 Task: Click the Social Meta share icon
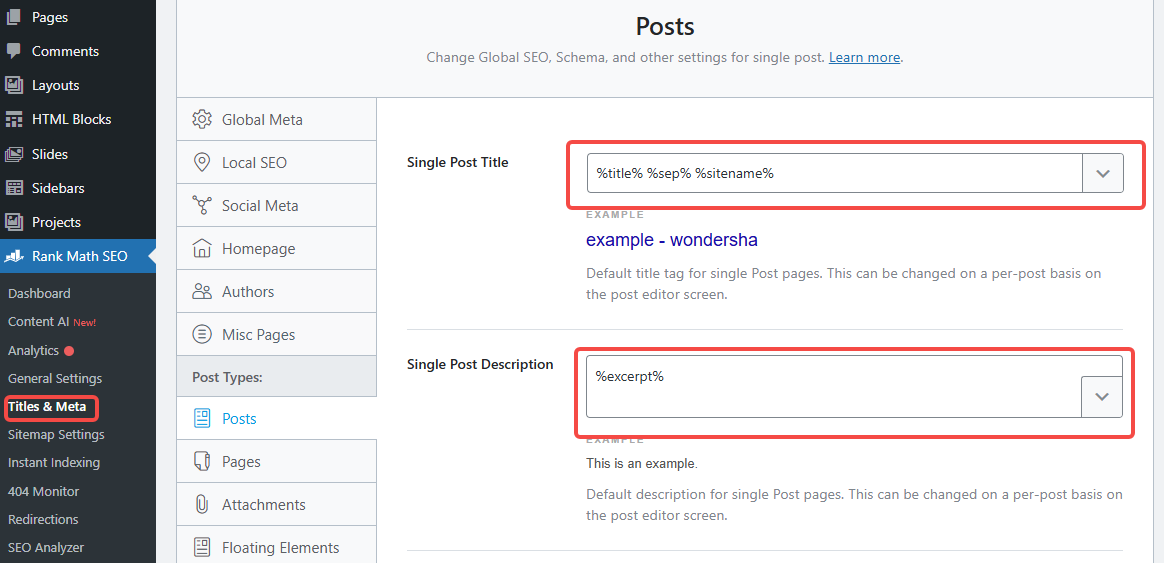202,205
